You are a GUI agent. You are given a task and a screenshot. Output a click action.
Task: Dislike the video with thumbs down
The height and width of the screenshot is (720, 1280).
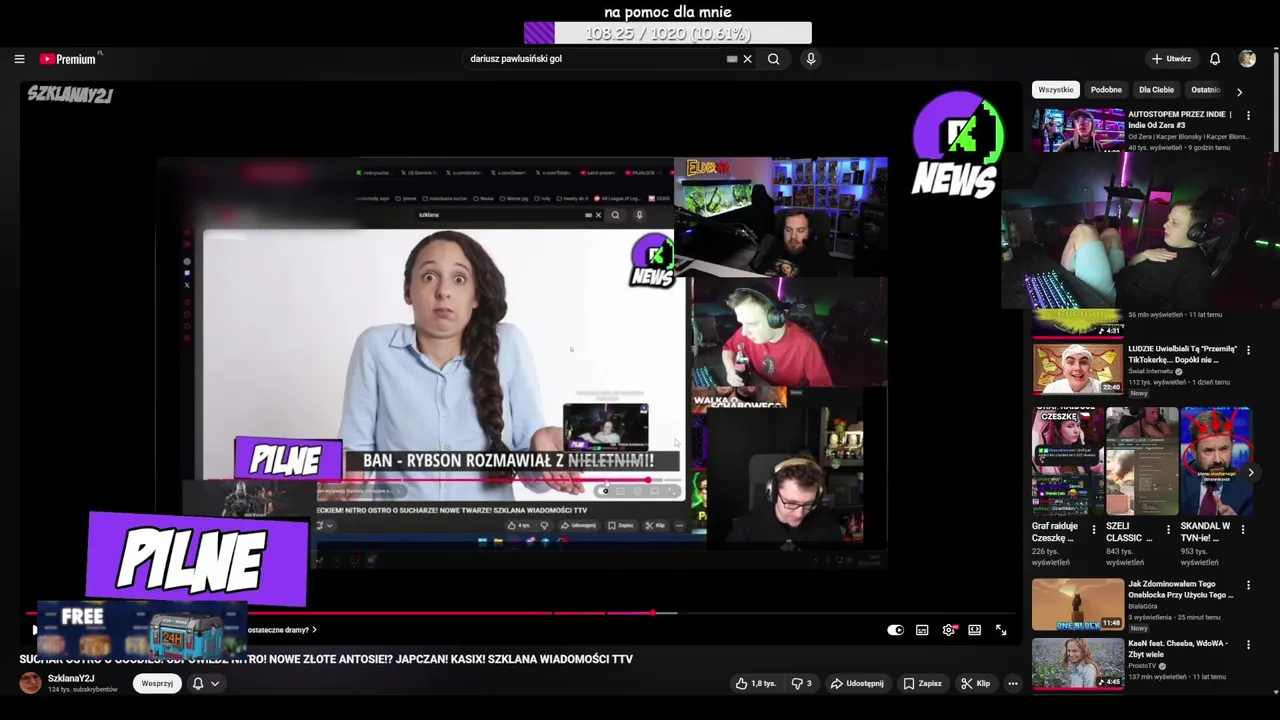(802, 683)
